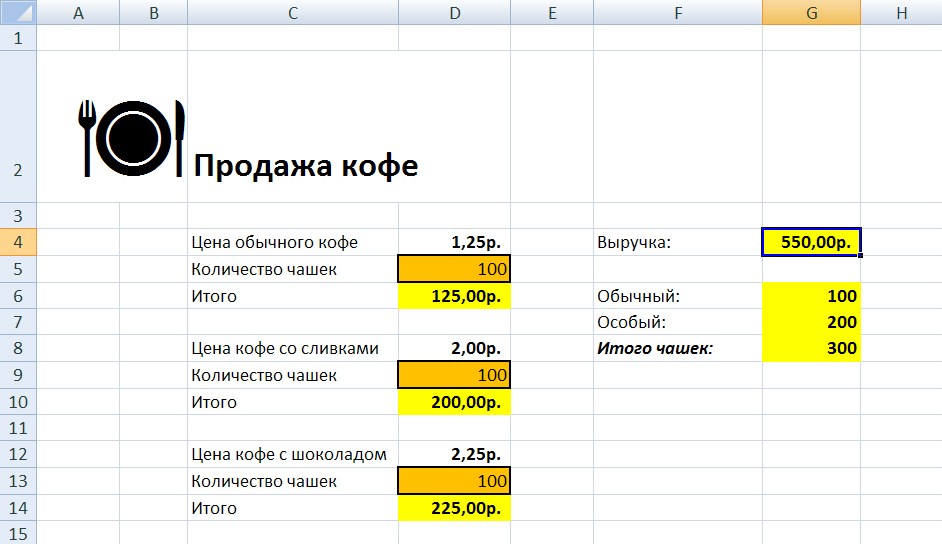Select the 550,00р. revenue cell

pyautogui.click(x=812, y=242)
